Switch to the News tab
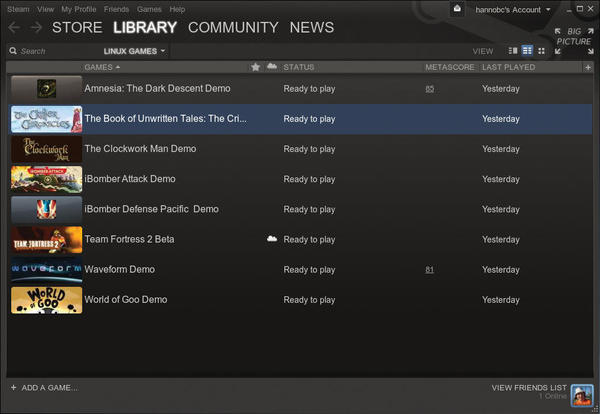600x414 pixels. [x=311, y=27]
